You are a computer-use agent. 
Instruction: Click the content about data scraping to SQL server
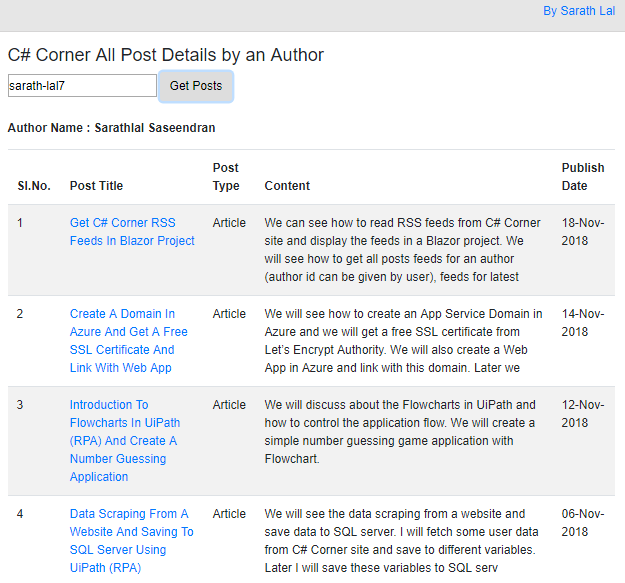click(x=401, y=541)
